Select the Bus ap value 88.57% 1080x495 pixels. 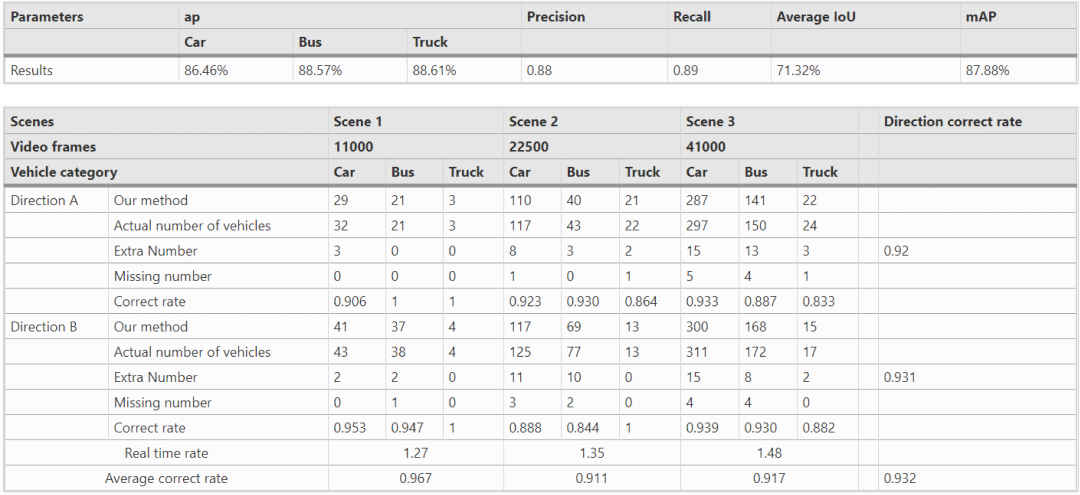tap(320, 70)
